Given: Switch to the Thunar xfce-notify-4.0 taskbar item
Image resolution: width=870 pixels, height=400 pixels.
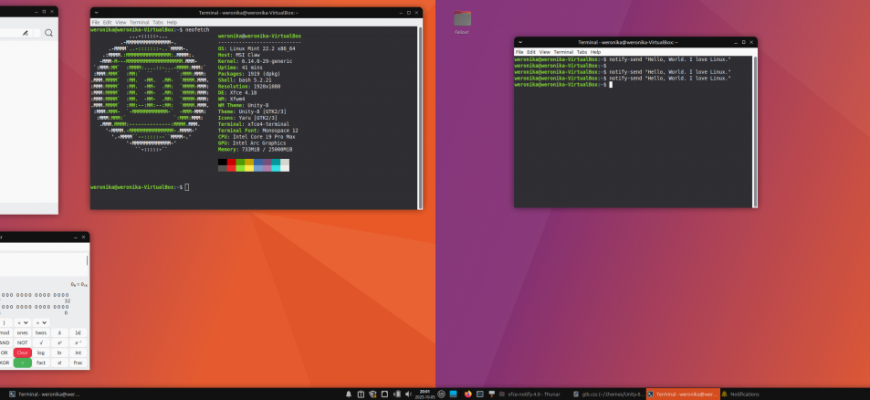Looking at the screenshot, I should pos(528,394).
